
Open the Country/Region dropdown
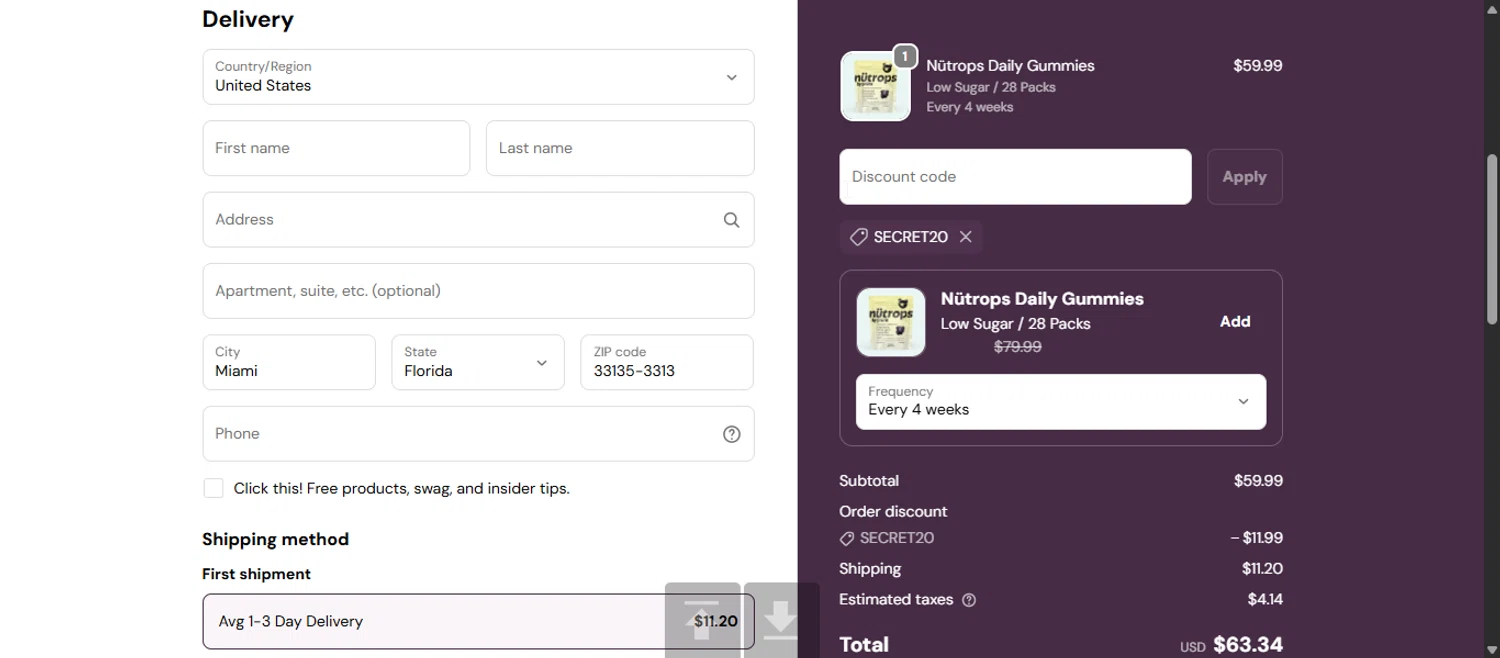click(478, 77)
